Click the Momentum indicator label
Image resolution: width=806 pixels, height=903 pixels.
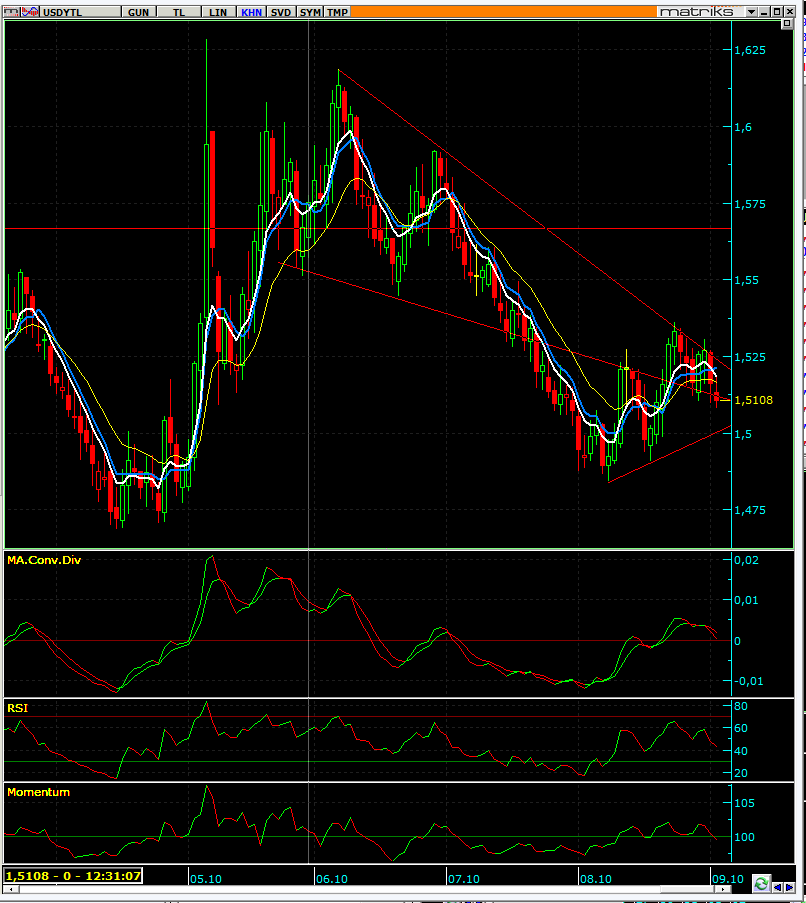click(38, 791)
